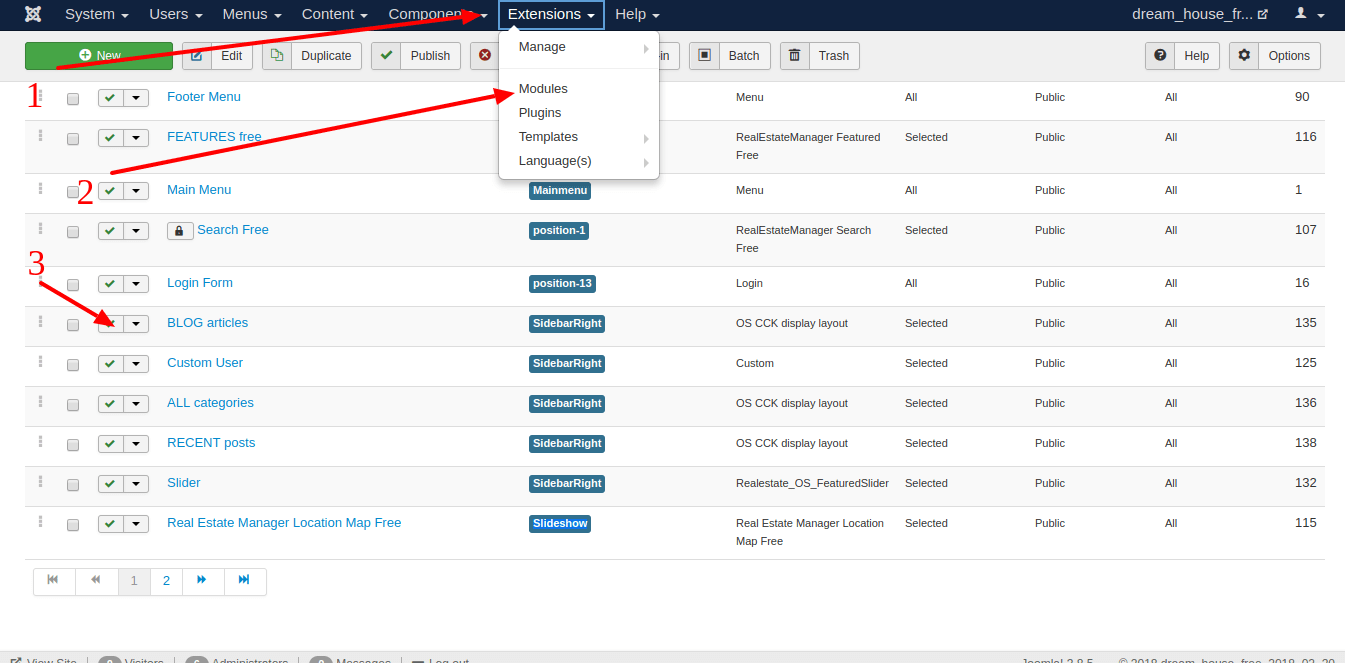Viewport: 1345px width, 663px height.
Task: Open status dropdown arrow for Login Form
Action: [x=136, y=284]
